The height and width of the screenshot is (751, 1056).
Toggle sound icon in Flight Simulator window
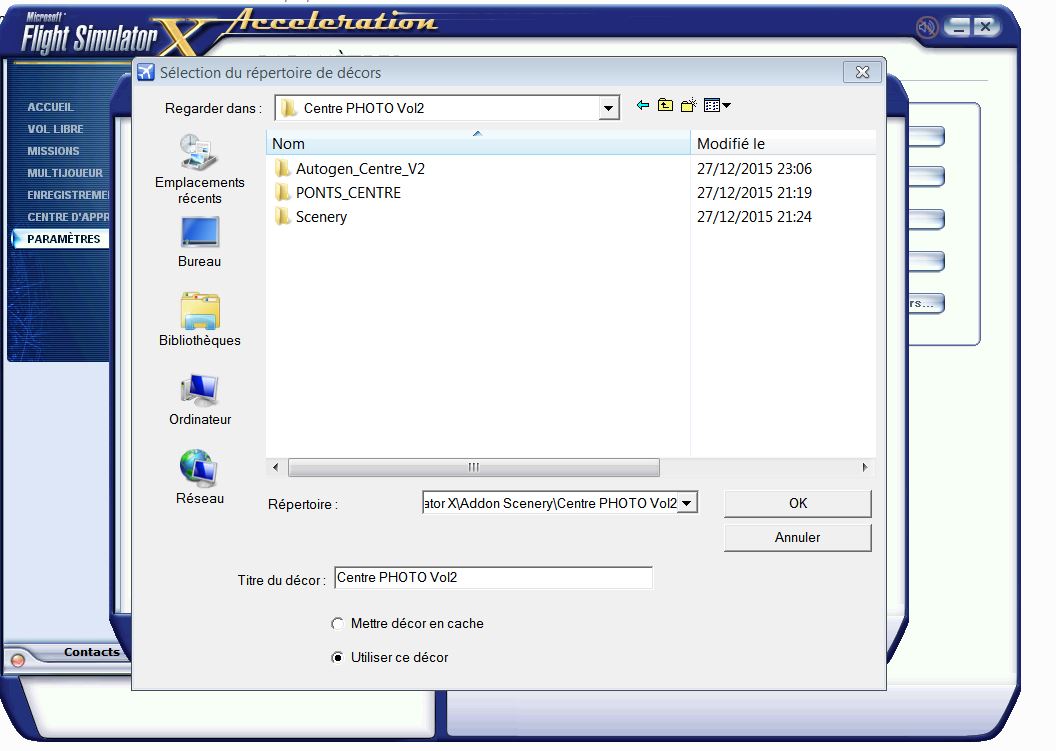coord(927,28)
